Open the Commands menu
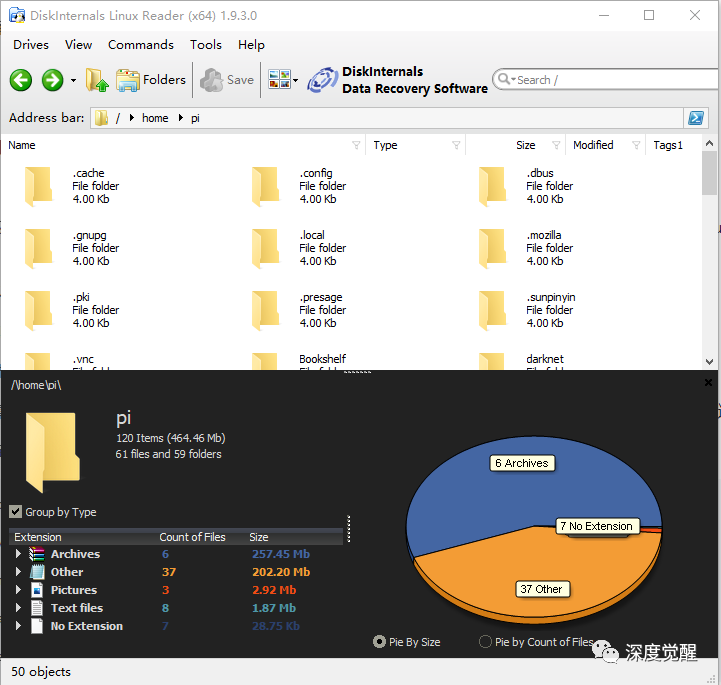 click(141, 45)
